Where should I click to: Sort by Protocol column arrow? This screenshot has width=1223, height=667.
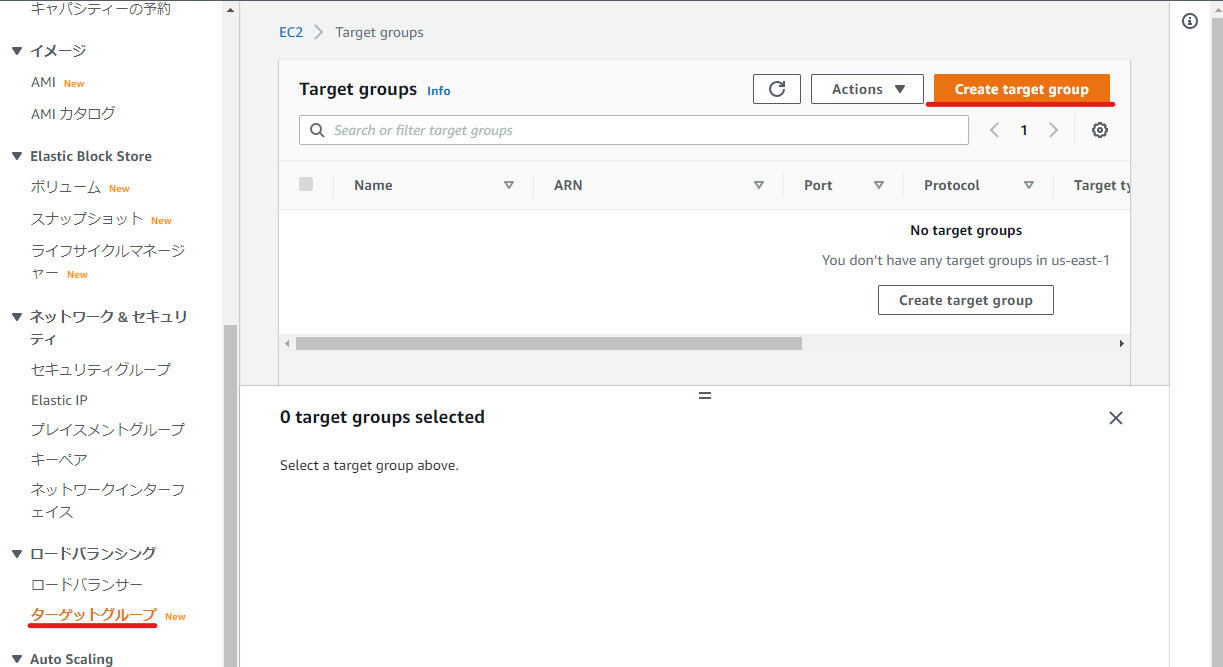(x=1029, y=185)
